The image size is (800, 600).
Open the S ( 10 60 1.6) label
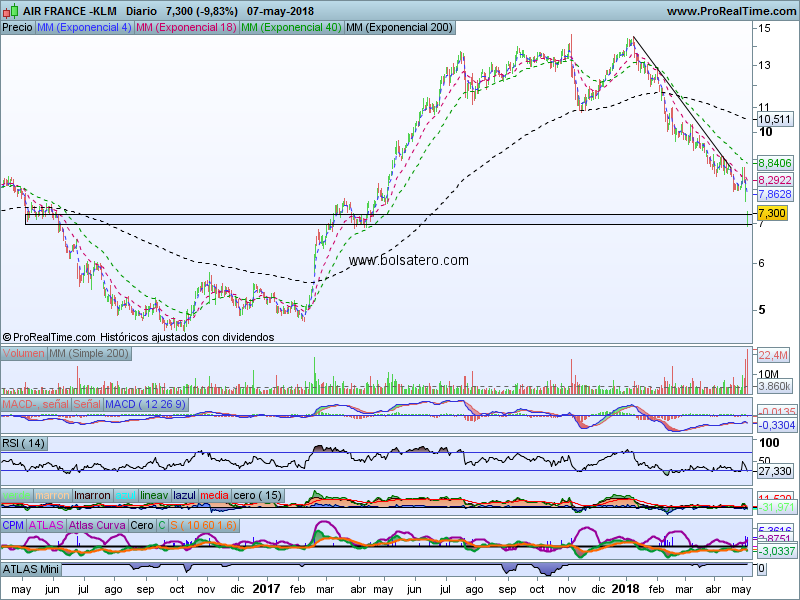pos(204,526)
